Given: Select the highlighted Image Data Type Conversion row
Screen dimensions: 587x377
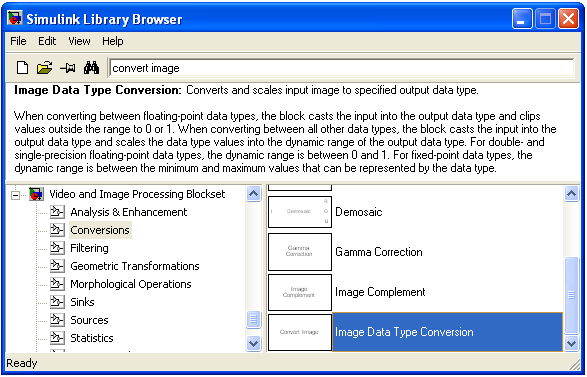Looking at the screenshot, I should 448,332.
